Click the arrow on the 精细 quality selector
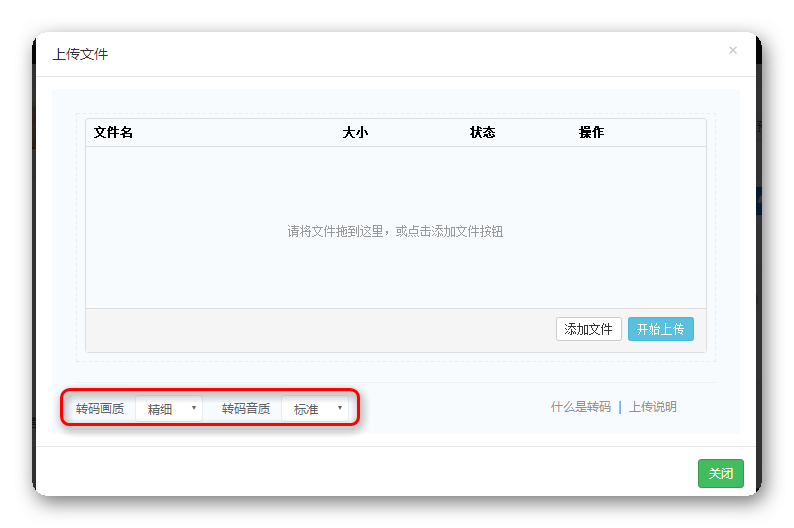 click(x=193, y=408)
